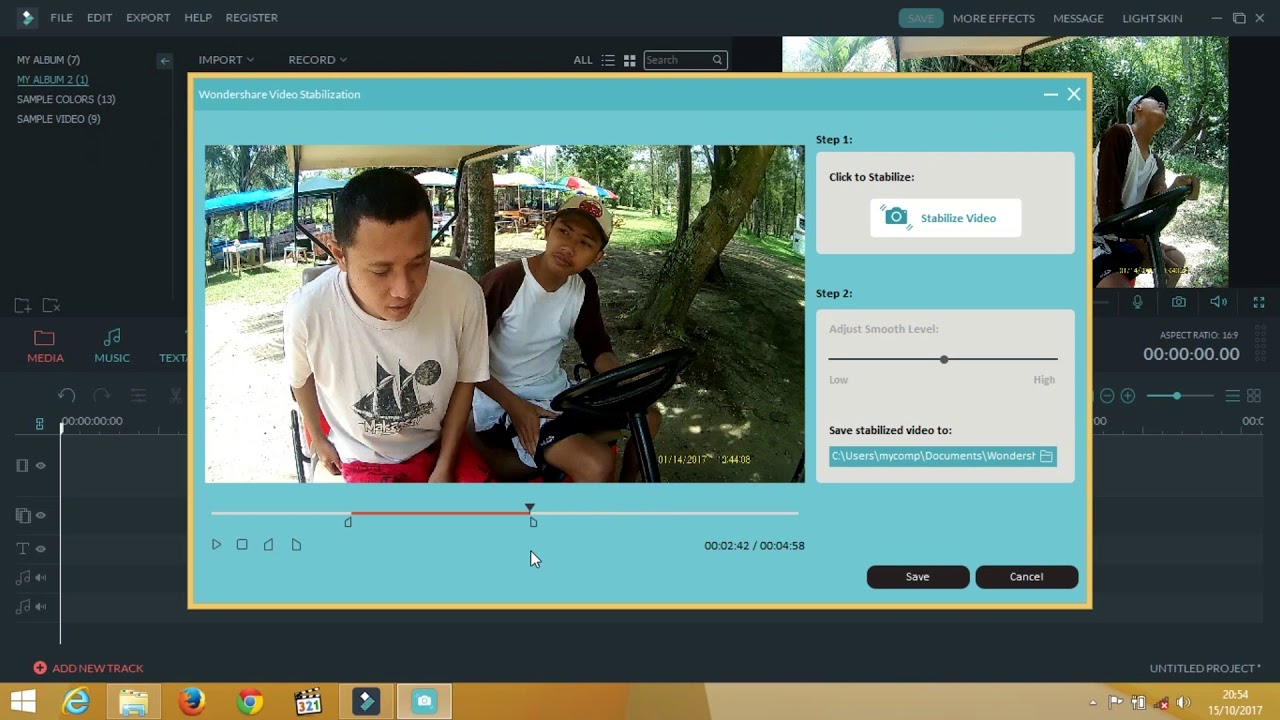This screenshot has width=1280, height=720.
Task: Click the folder browse icon for save path
Action: coord(1046,456)
